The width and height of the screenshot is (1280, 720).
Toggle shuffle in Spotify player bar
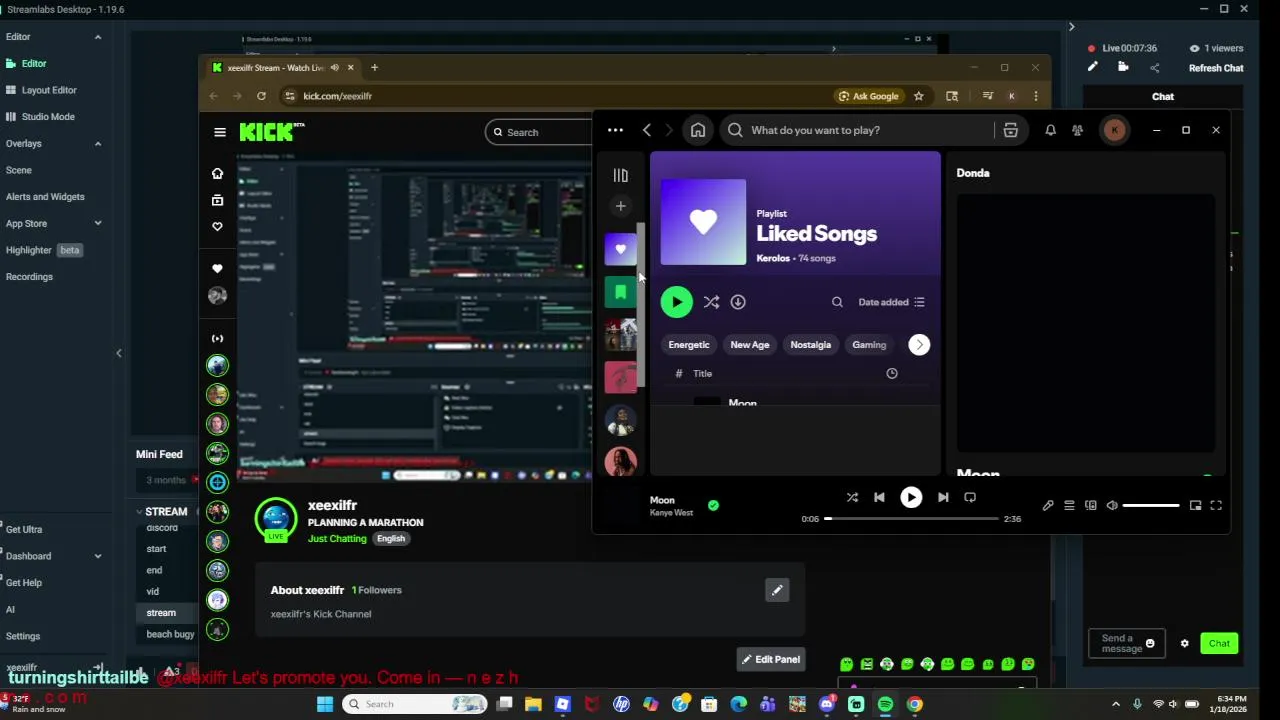tap(852, 497)
